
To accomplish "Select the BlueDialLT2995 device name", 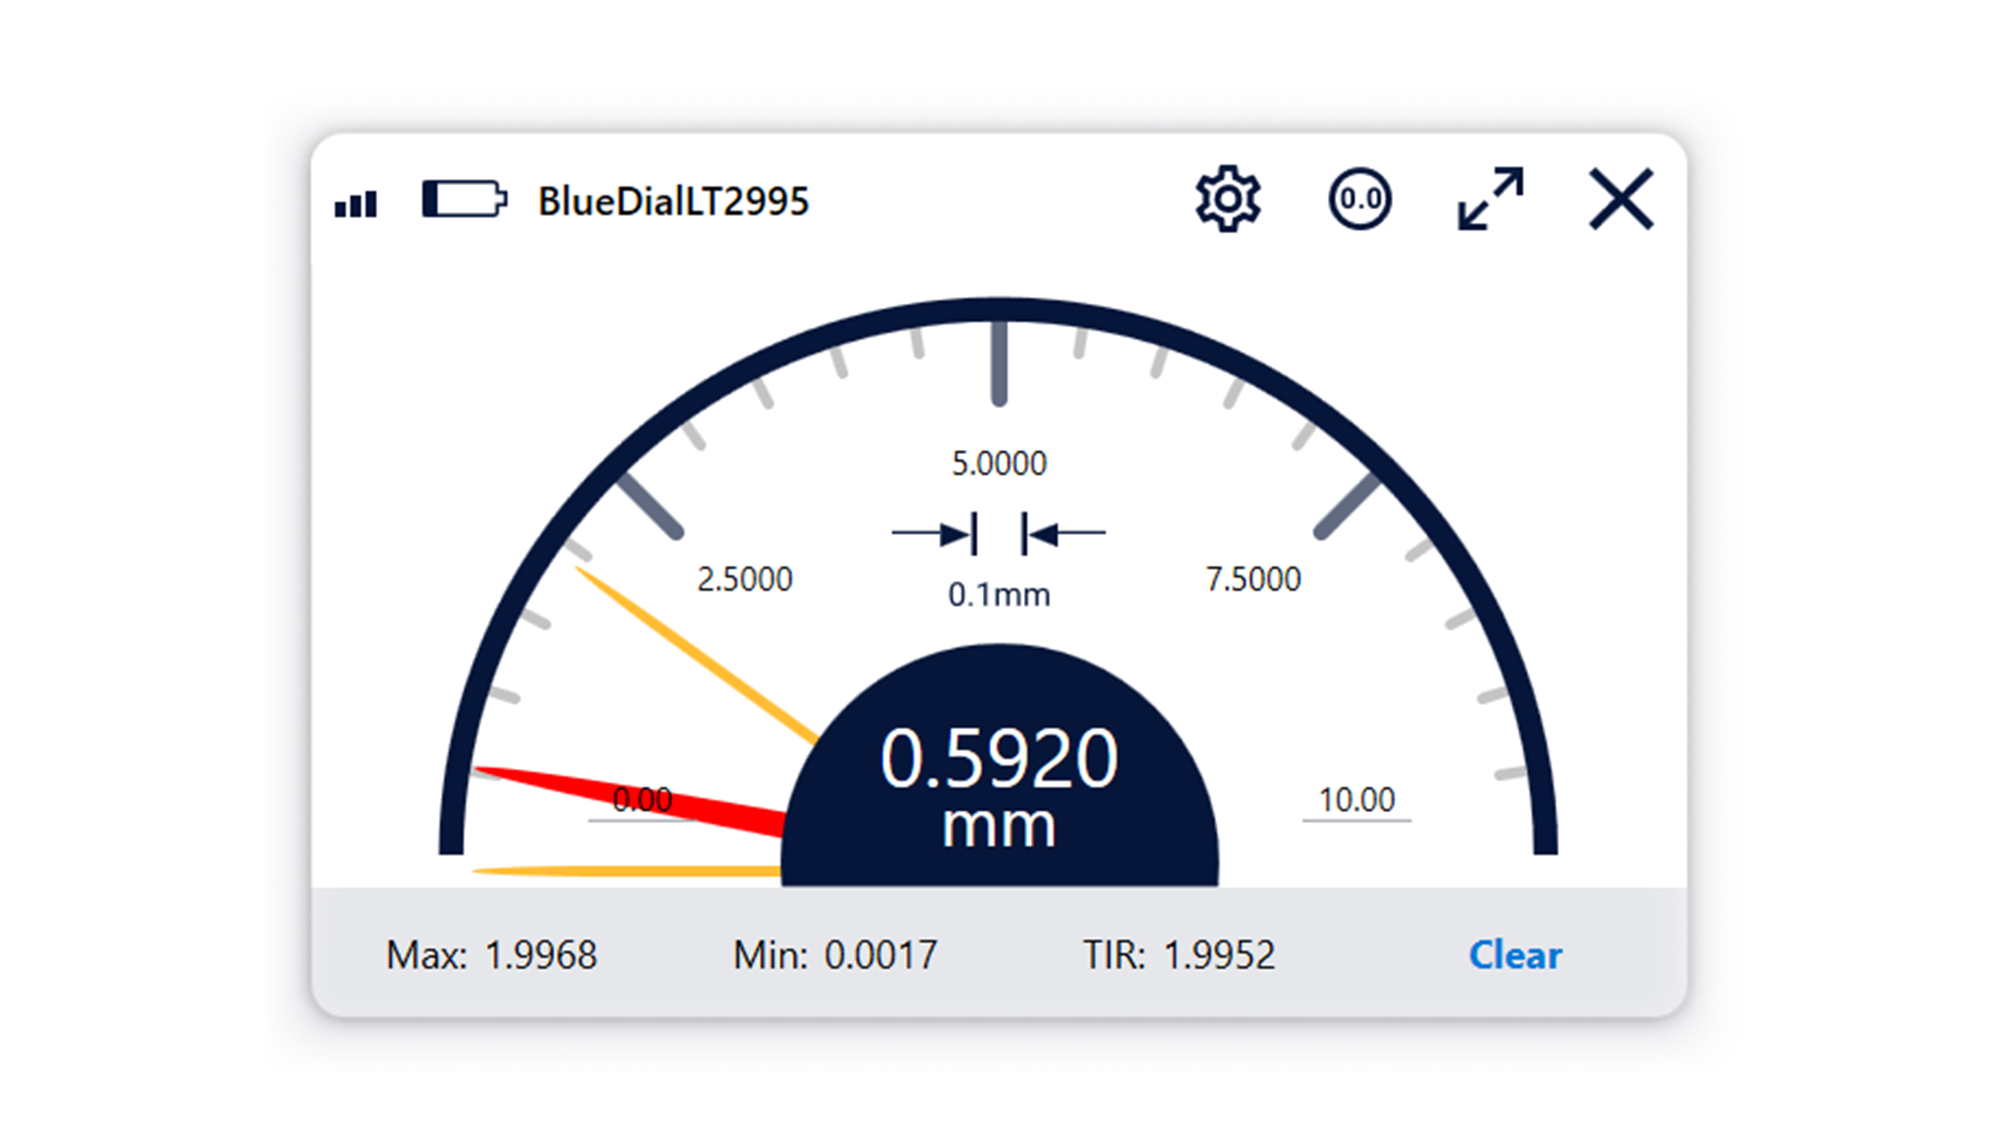I will click(674, 198).
